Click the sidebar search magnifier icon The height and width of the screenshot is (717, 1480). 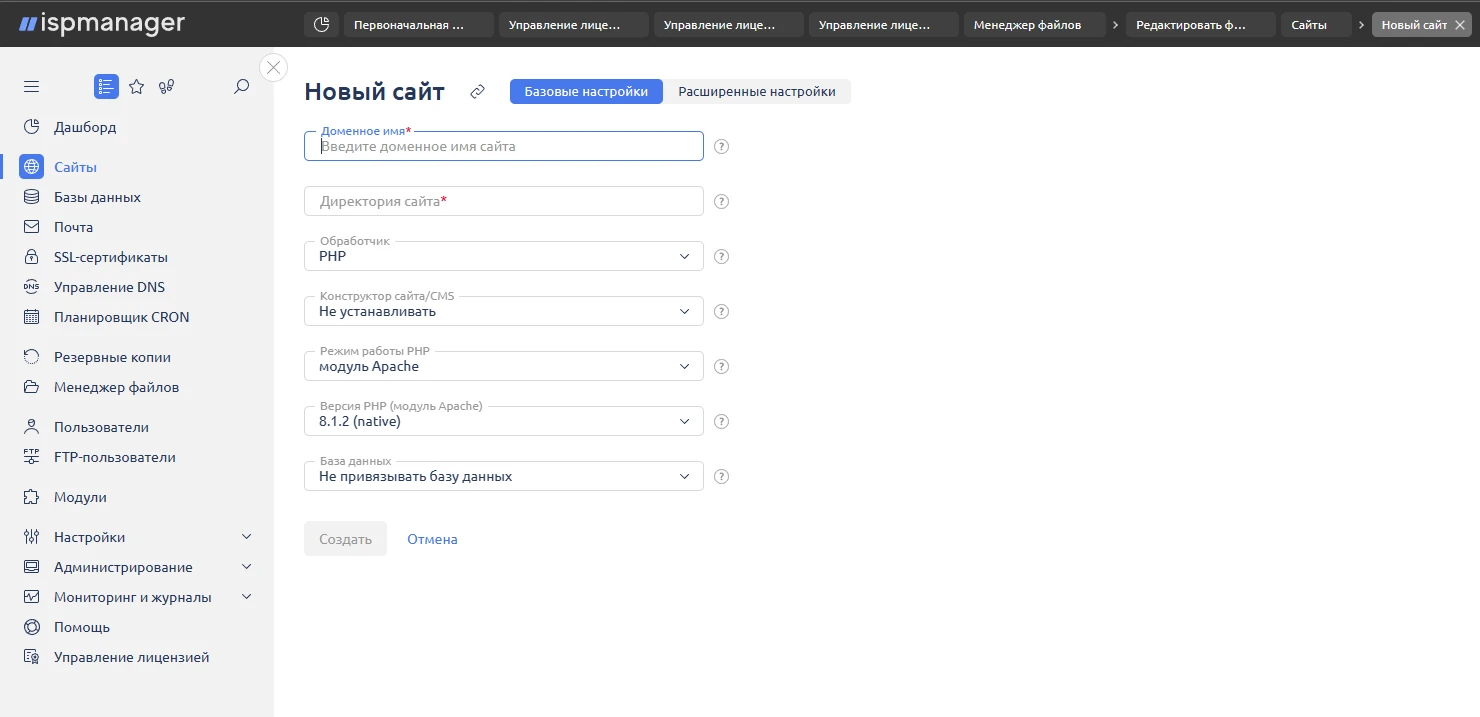[x=241, y=87]
